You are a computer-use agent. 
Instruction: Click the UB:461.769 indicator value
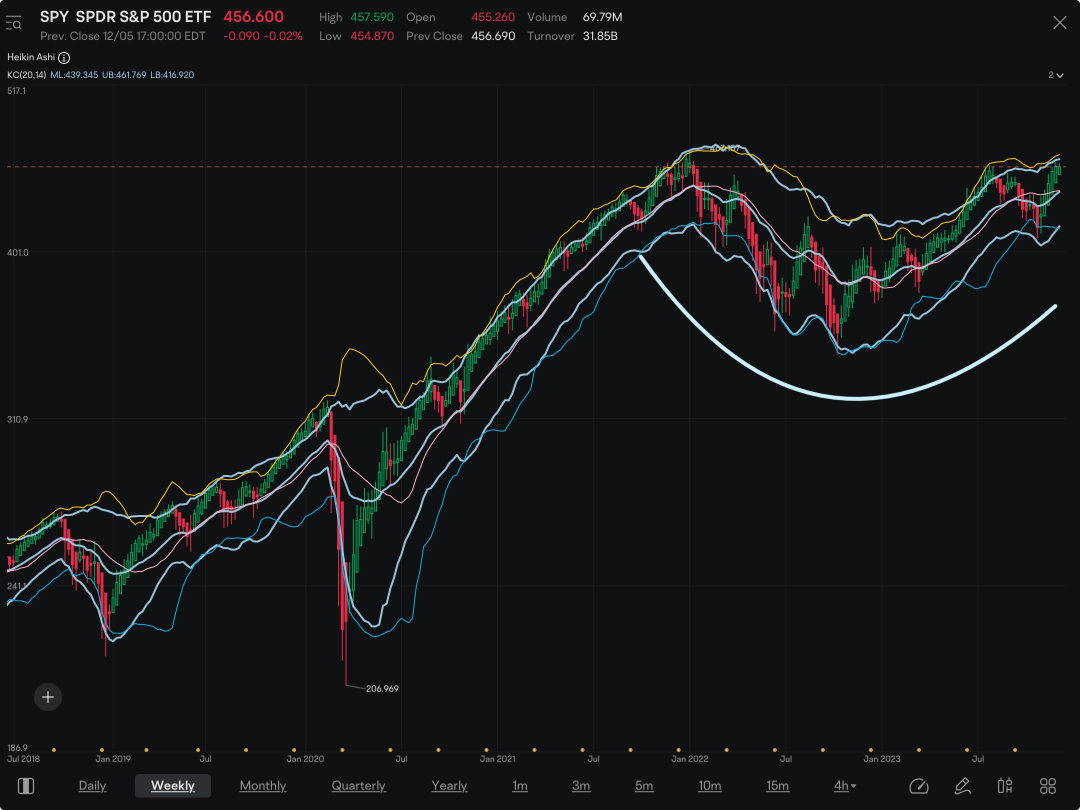tap(124, 74)
